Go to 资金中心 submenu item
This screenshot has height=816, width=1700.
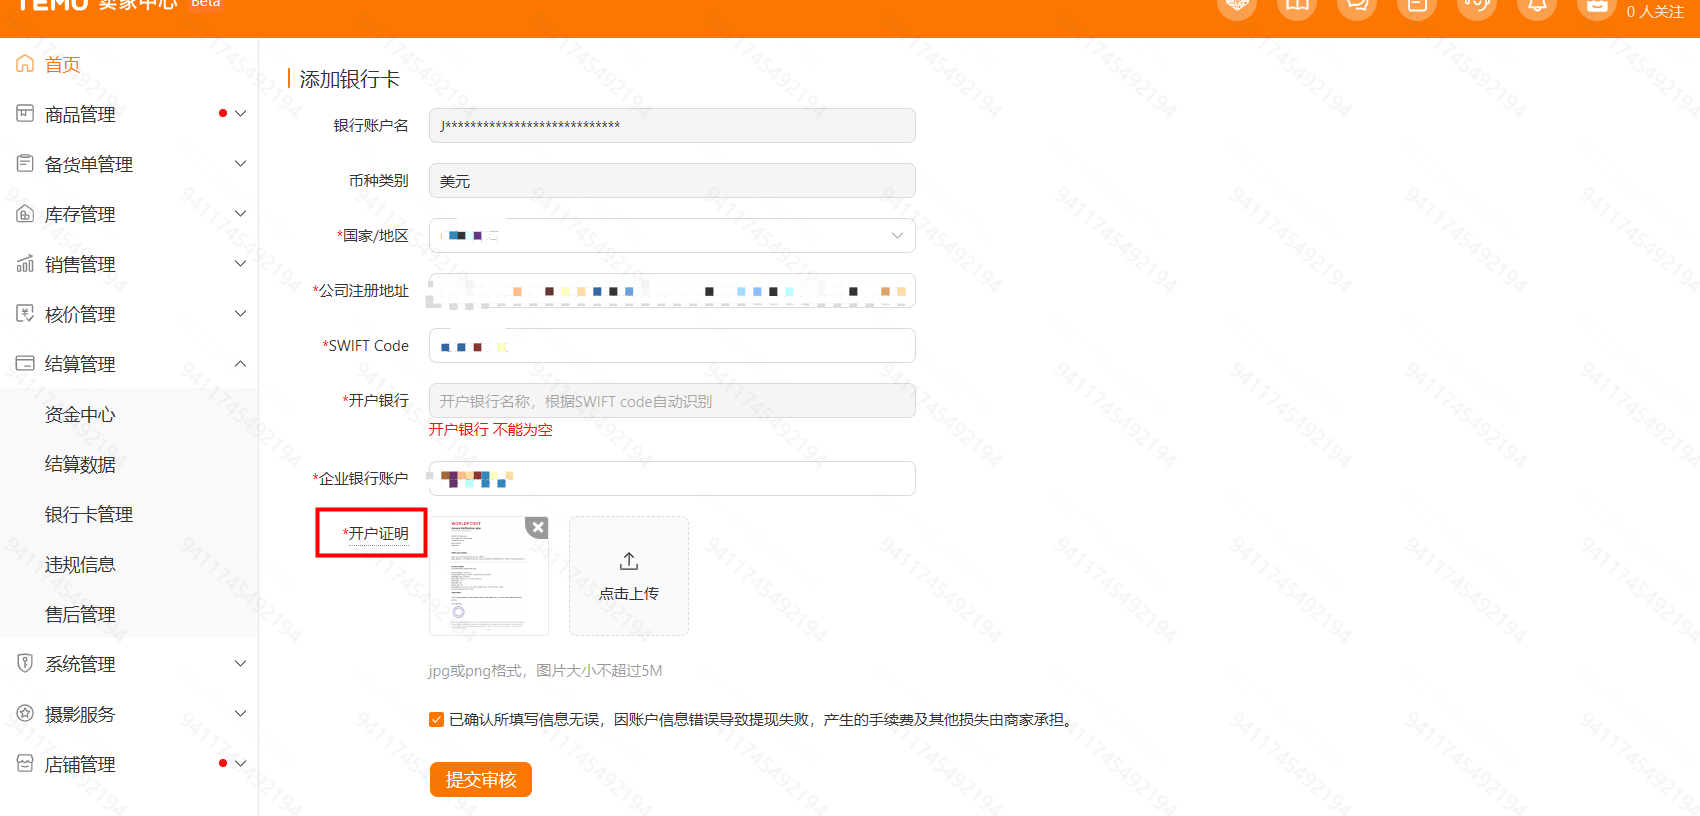click(x=80, y=414)
